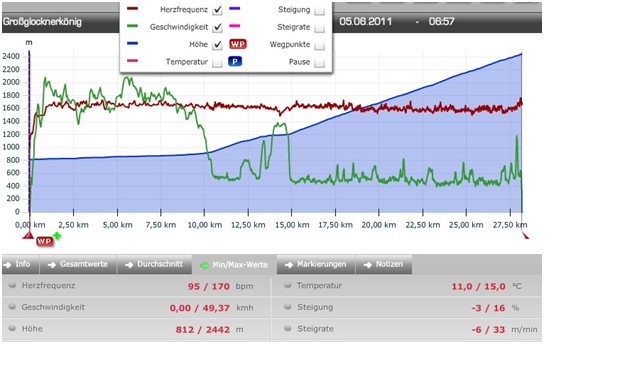Click the bullet beside Geschwindigkeit row

coord(12,307)
